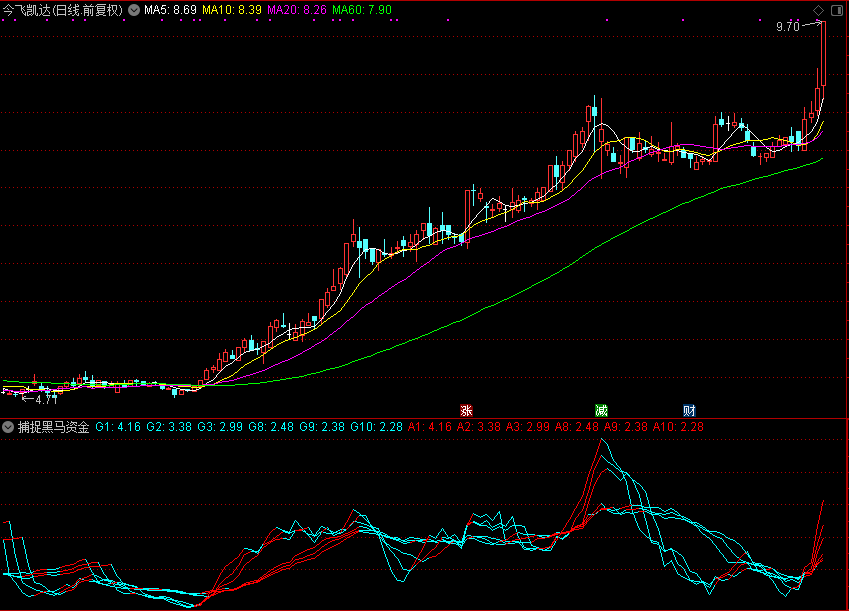This screenshot has height=611, width=849.
Task: Click the G10: 2.28 value
Action: (x=376, y=427)
